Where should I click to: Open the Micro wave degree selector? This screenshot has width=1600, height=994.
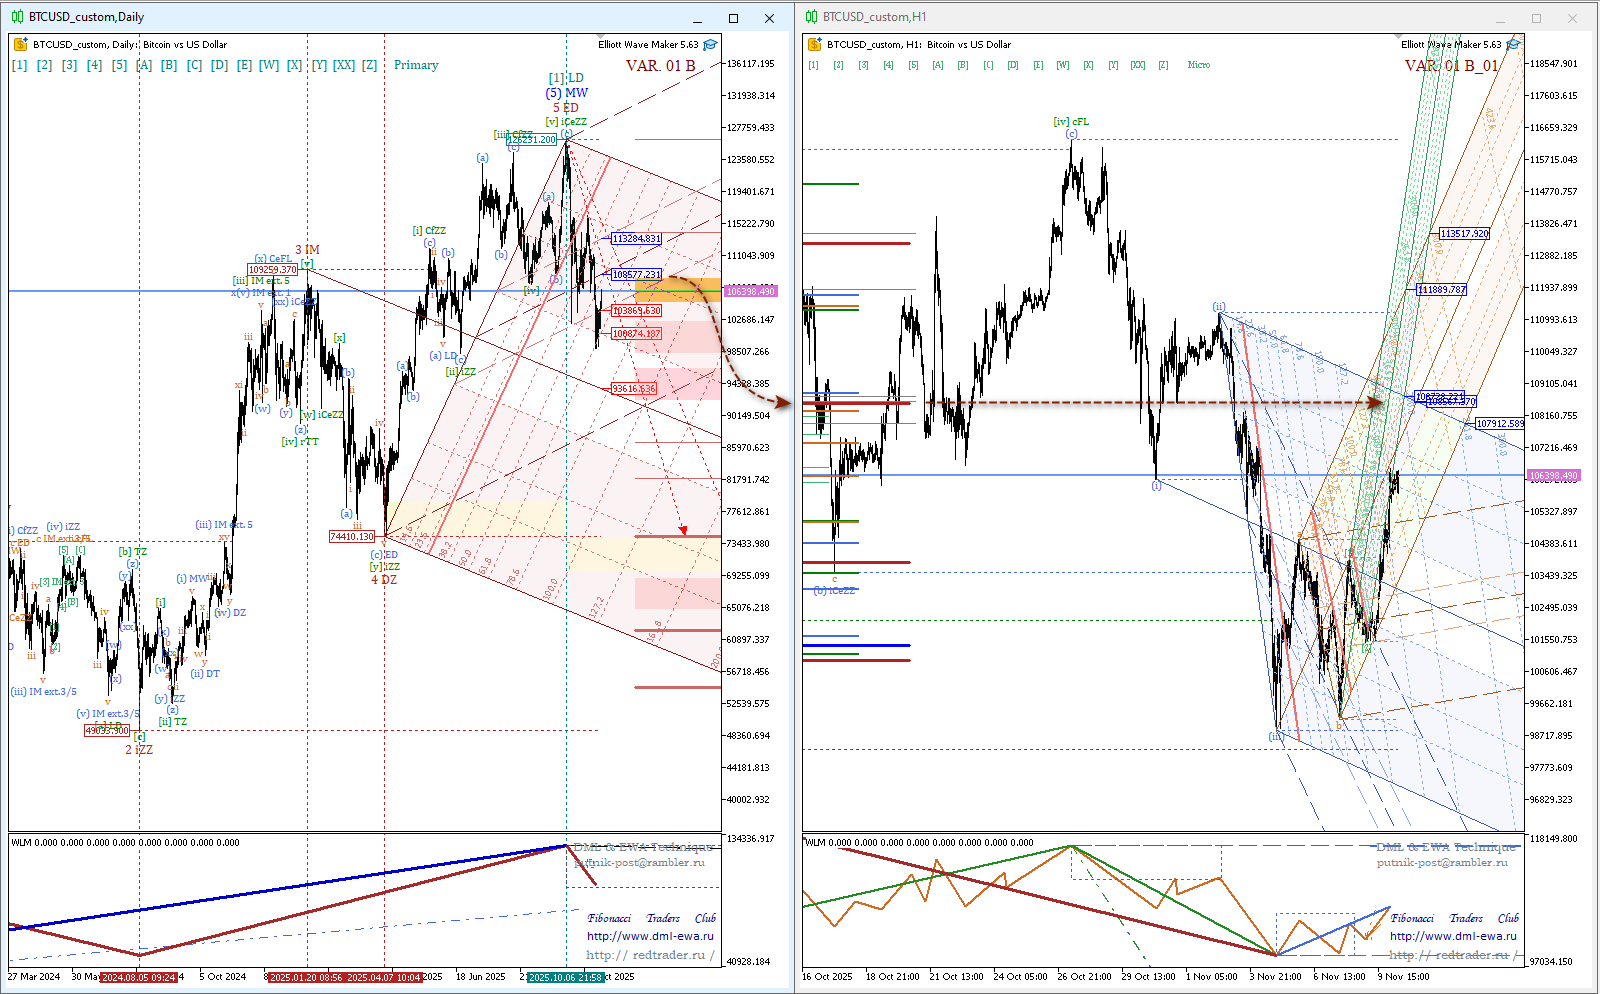1198,65
